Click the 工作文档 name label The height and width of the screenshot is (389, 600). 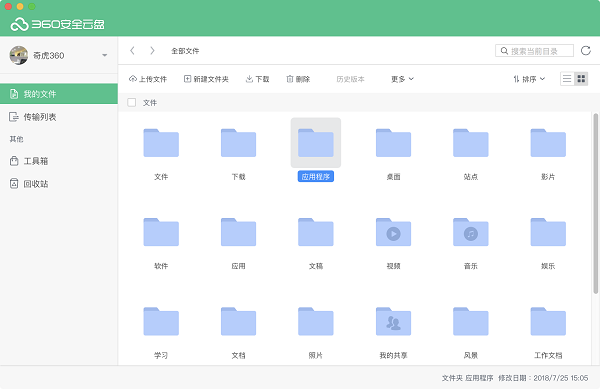click(548, 355)
